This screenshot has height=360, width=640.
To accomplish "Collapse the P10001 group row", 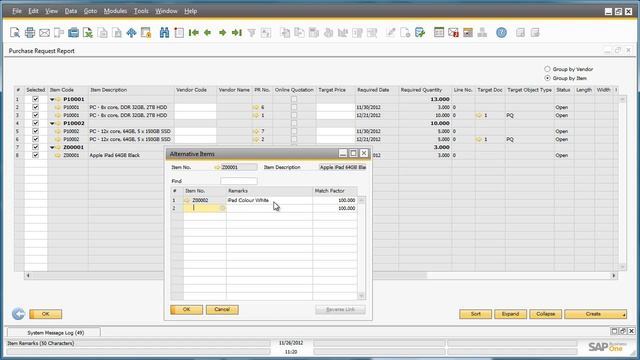I will point(52,99).
